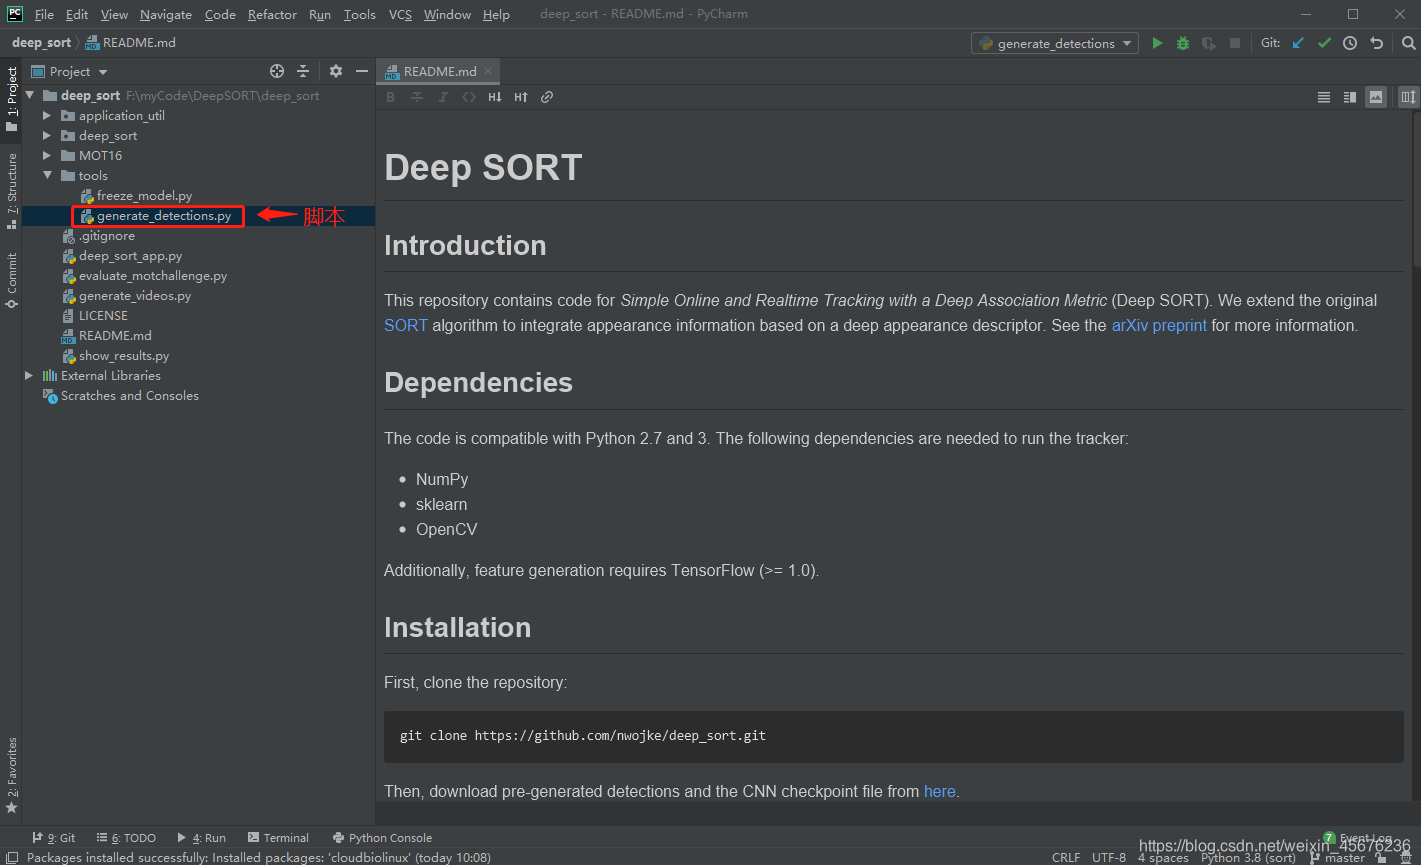Open the 4: Run tool window
This screenshot has height=865, width=1421.
[202, 838]
